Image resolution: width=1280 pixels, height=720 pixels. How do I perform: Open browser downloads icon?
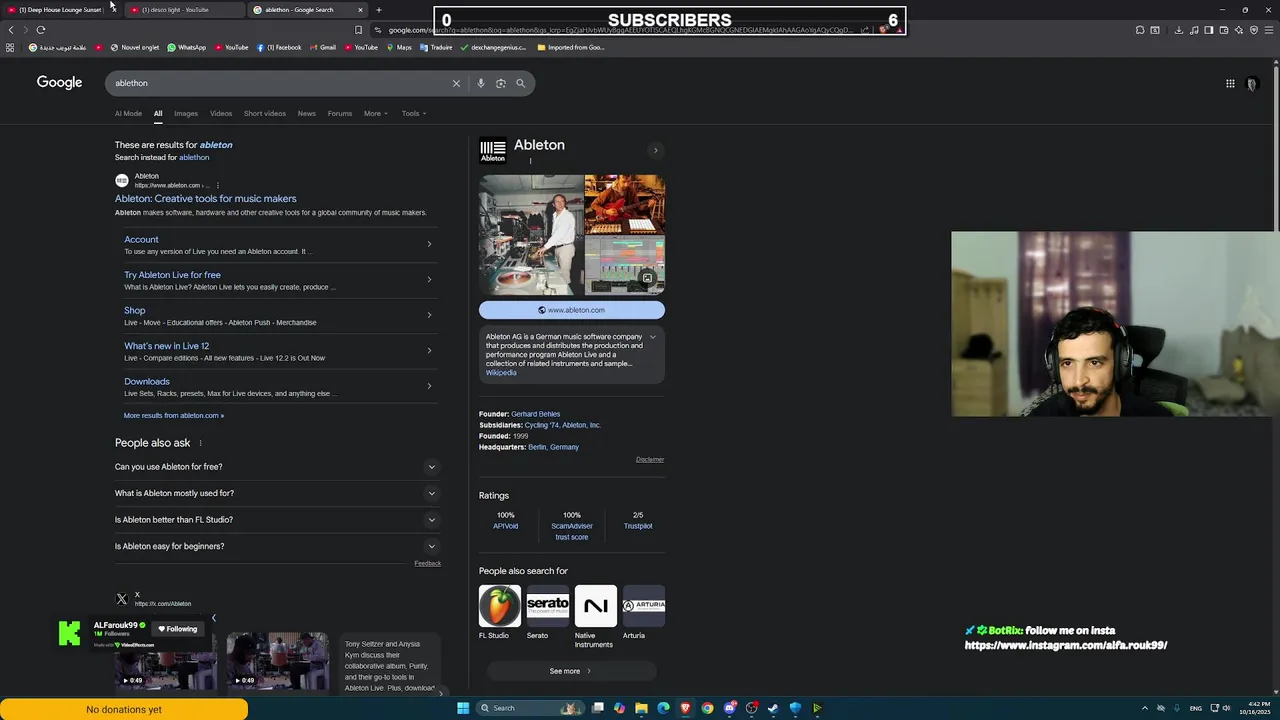pos(1179,30)
